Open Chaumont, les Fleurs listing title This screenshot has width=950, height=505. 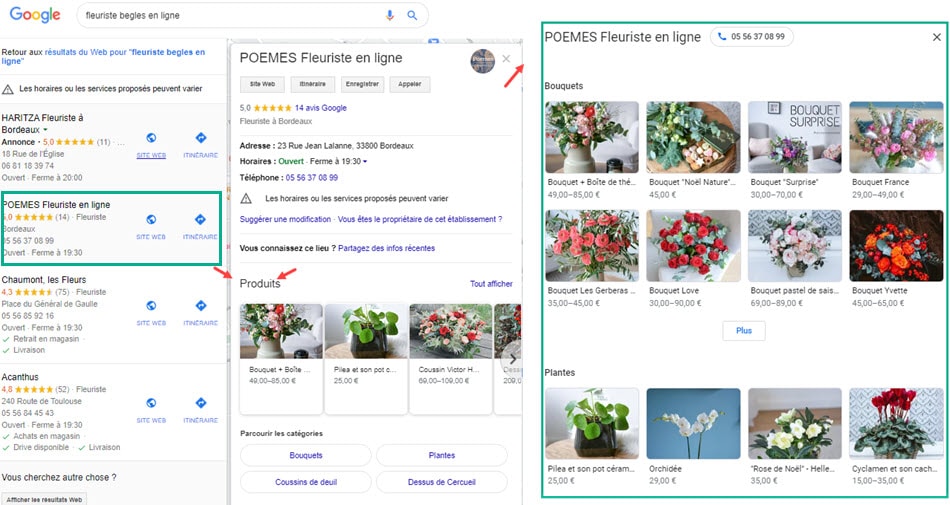point(44,280)
